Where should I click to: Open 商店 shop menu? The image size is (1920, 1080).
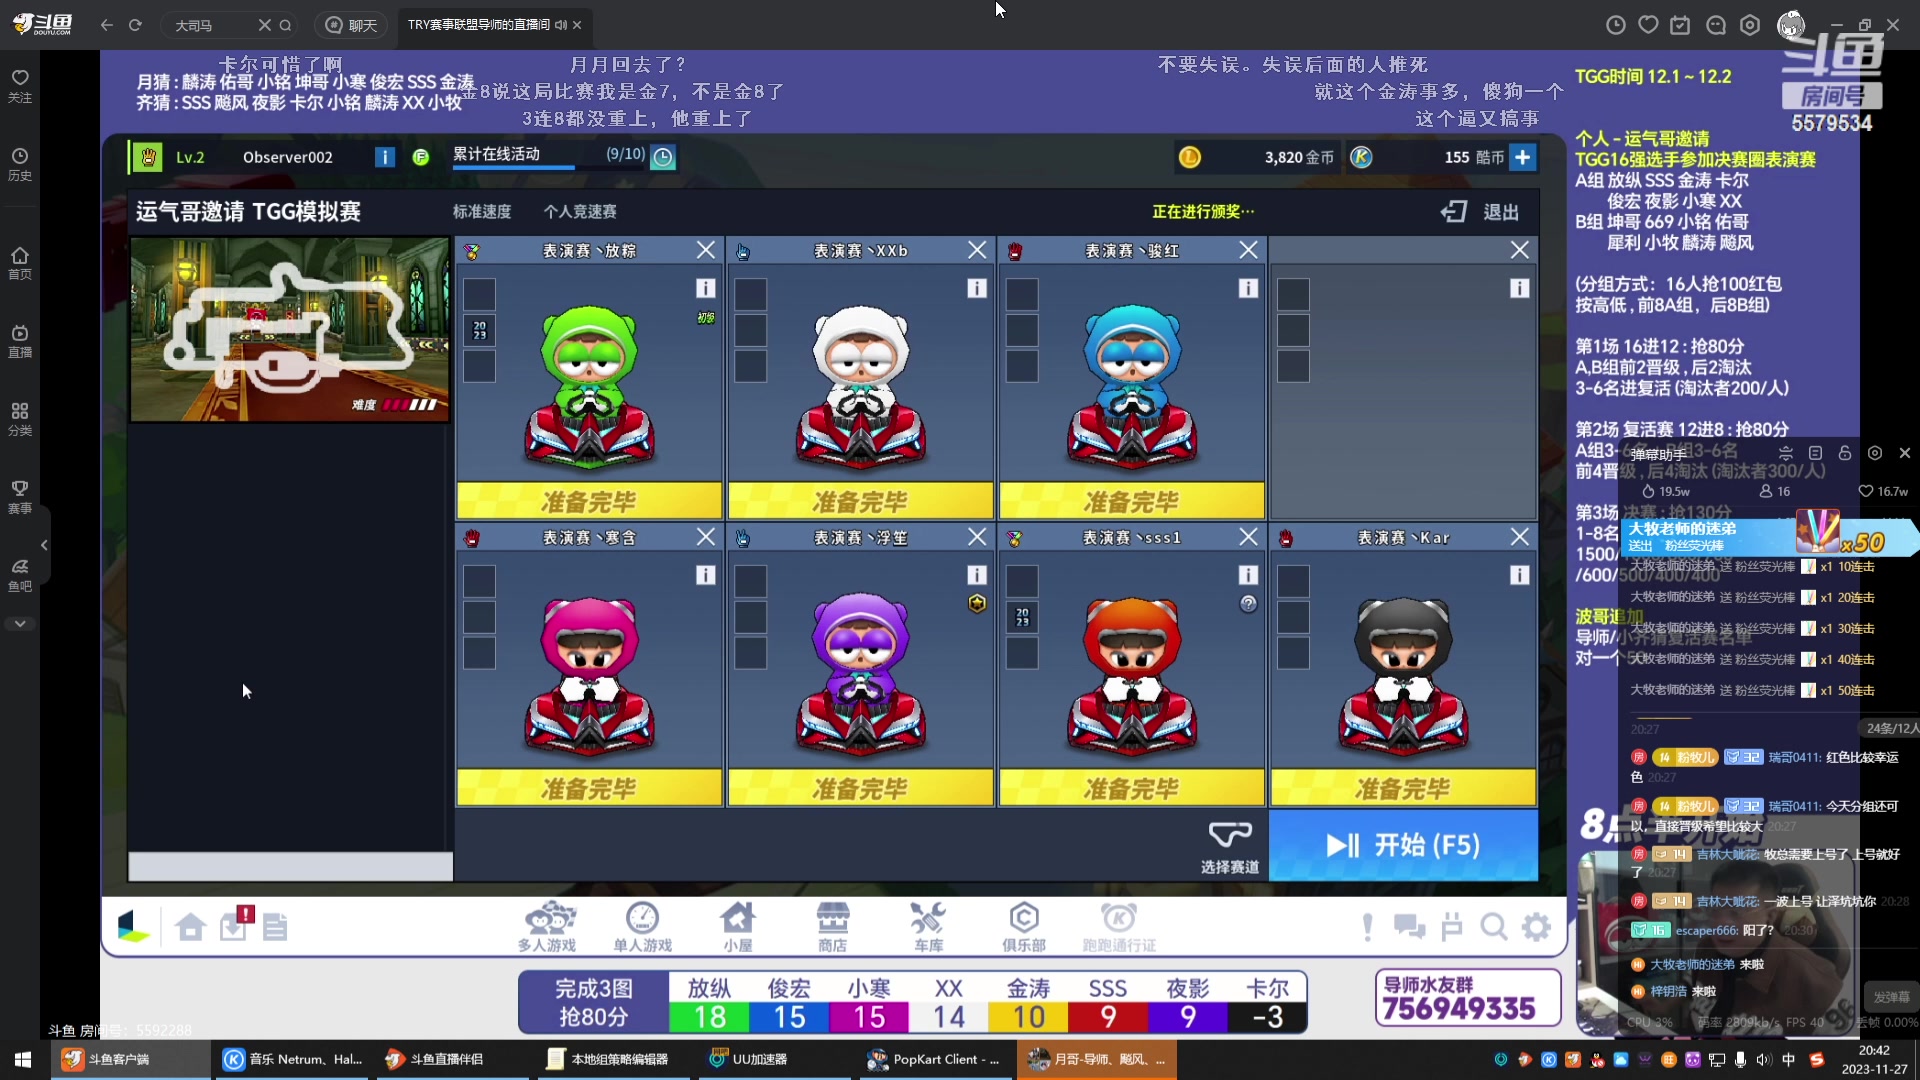coord(832,926)
